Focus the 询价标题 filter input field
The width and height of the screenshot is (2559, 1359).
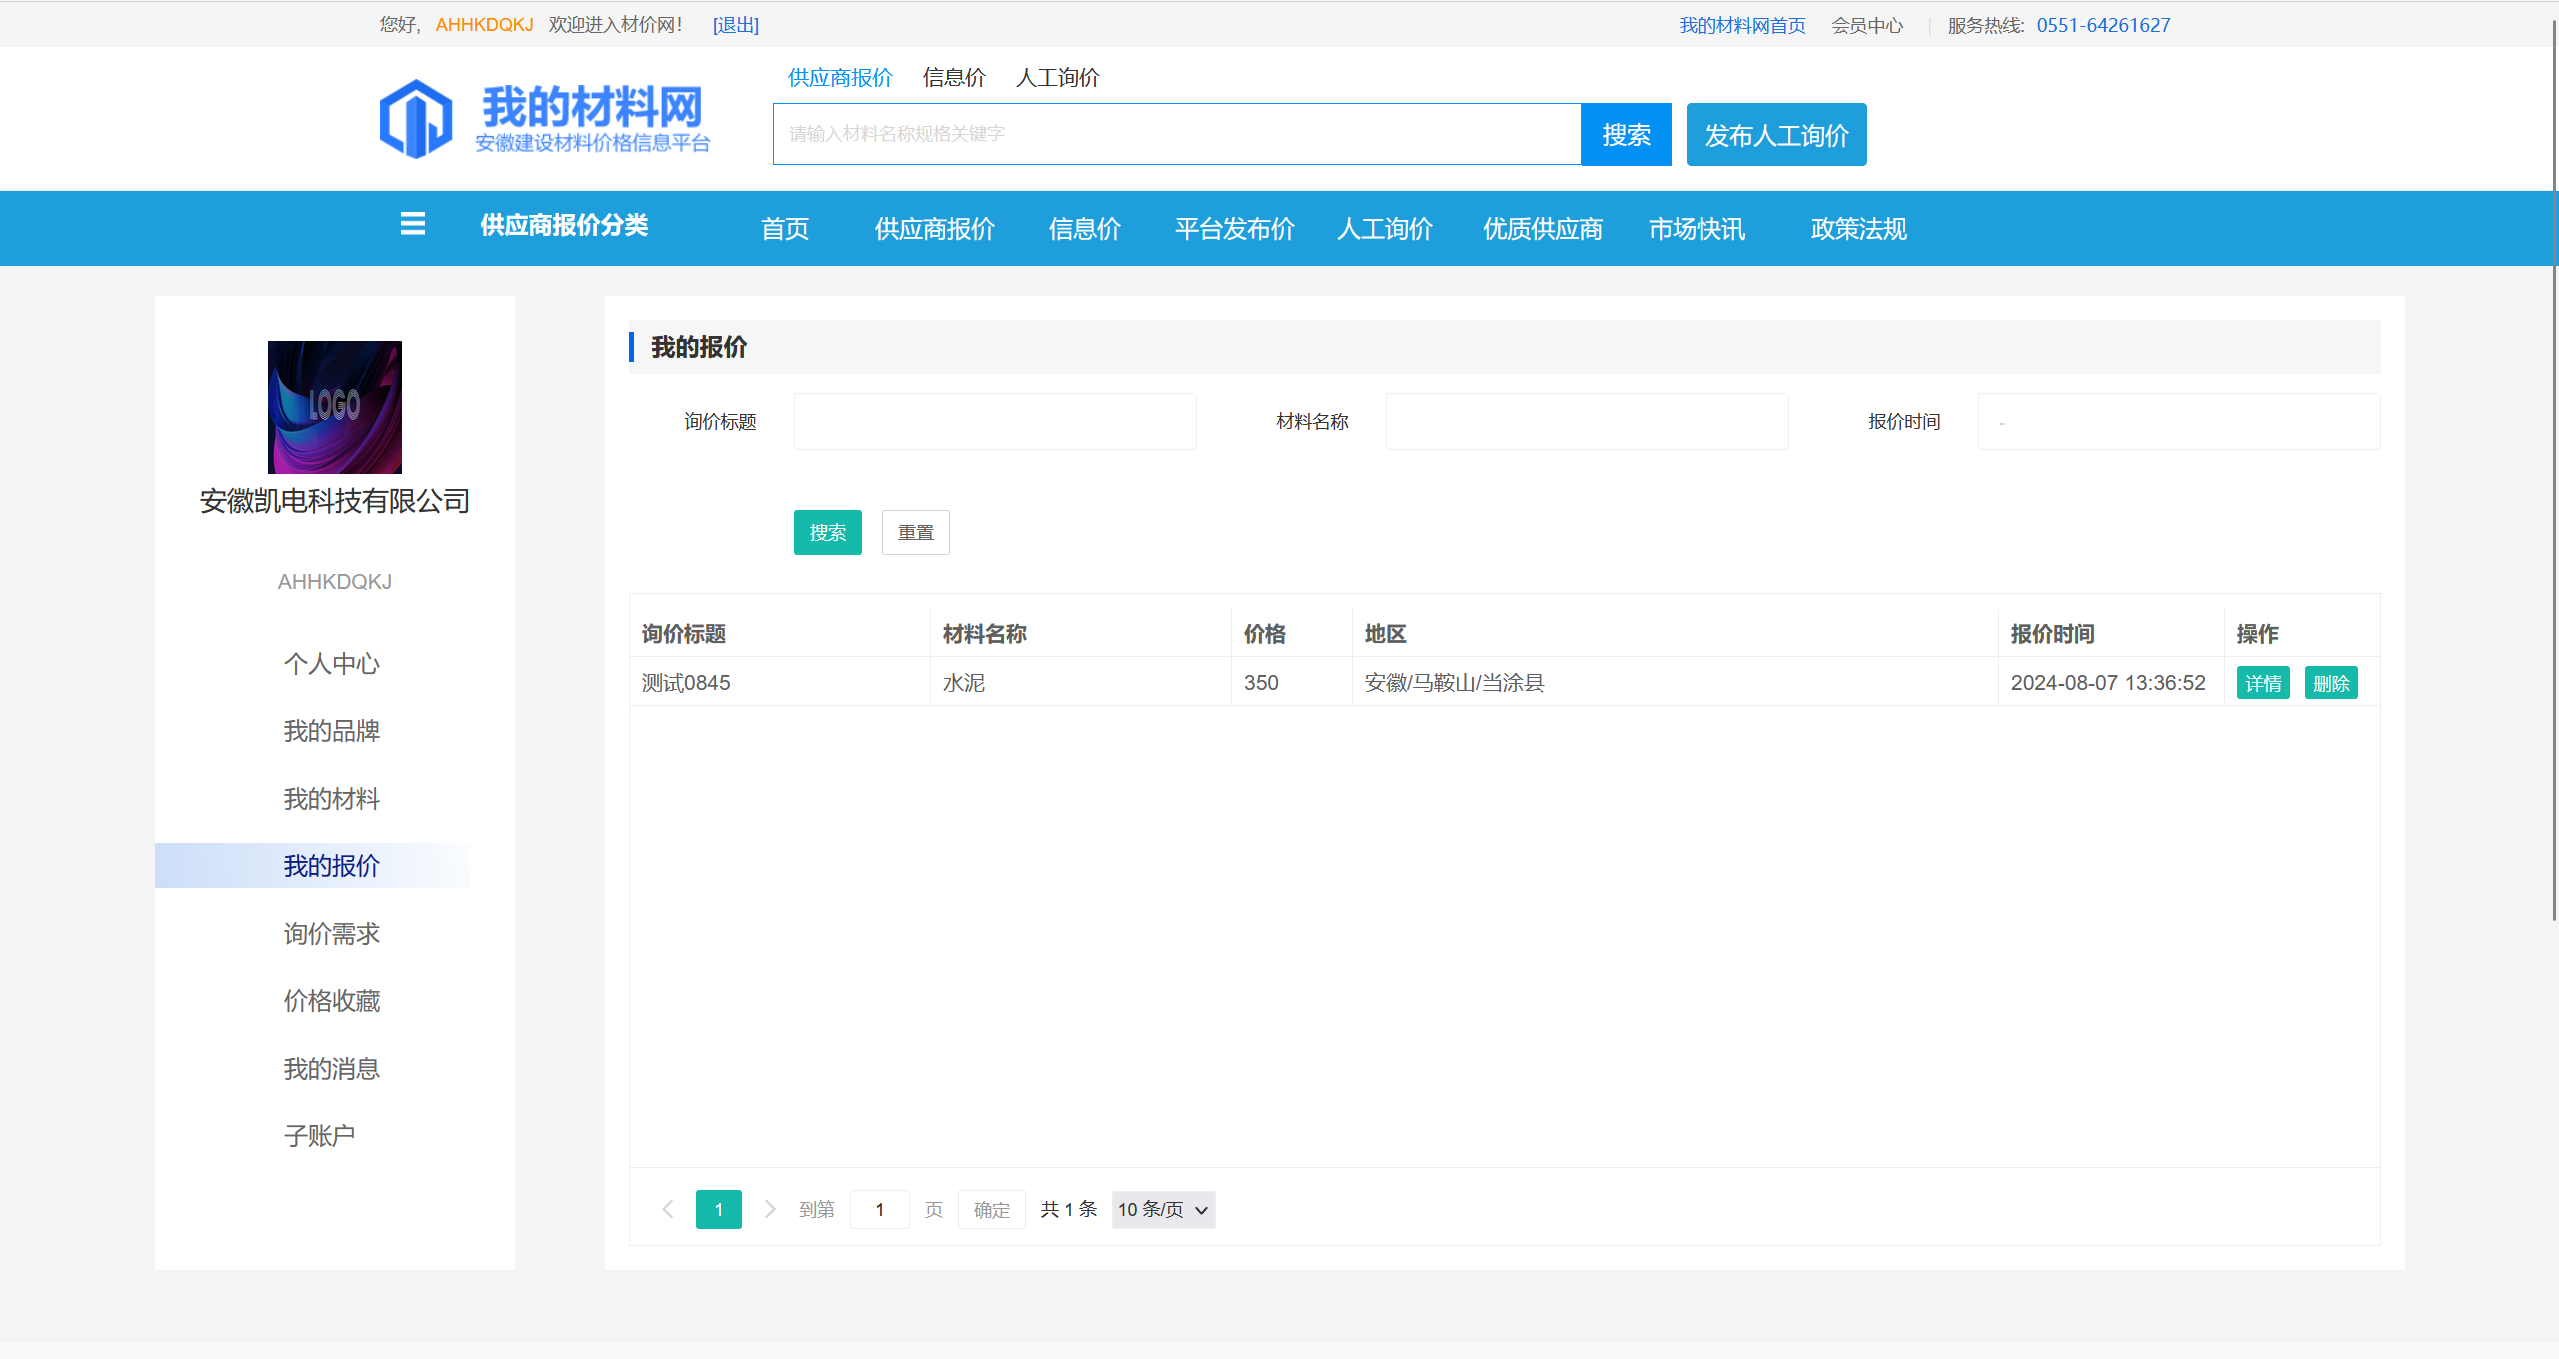pos(994,422)
